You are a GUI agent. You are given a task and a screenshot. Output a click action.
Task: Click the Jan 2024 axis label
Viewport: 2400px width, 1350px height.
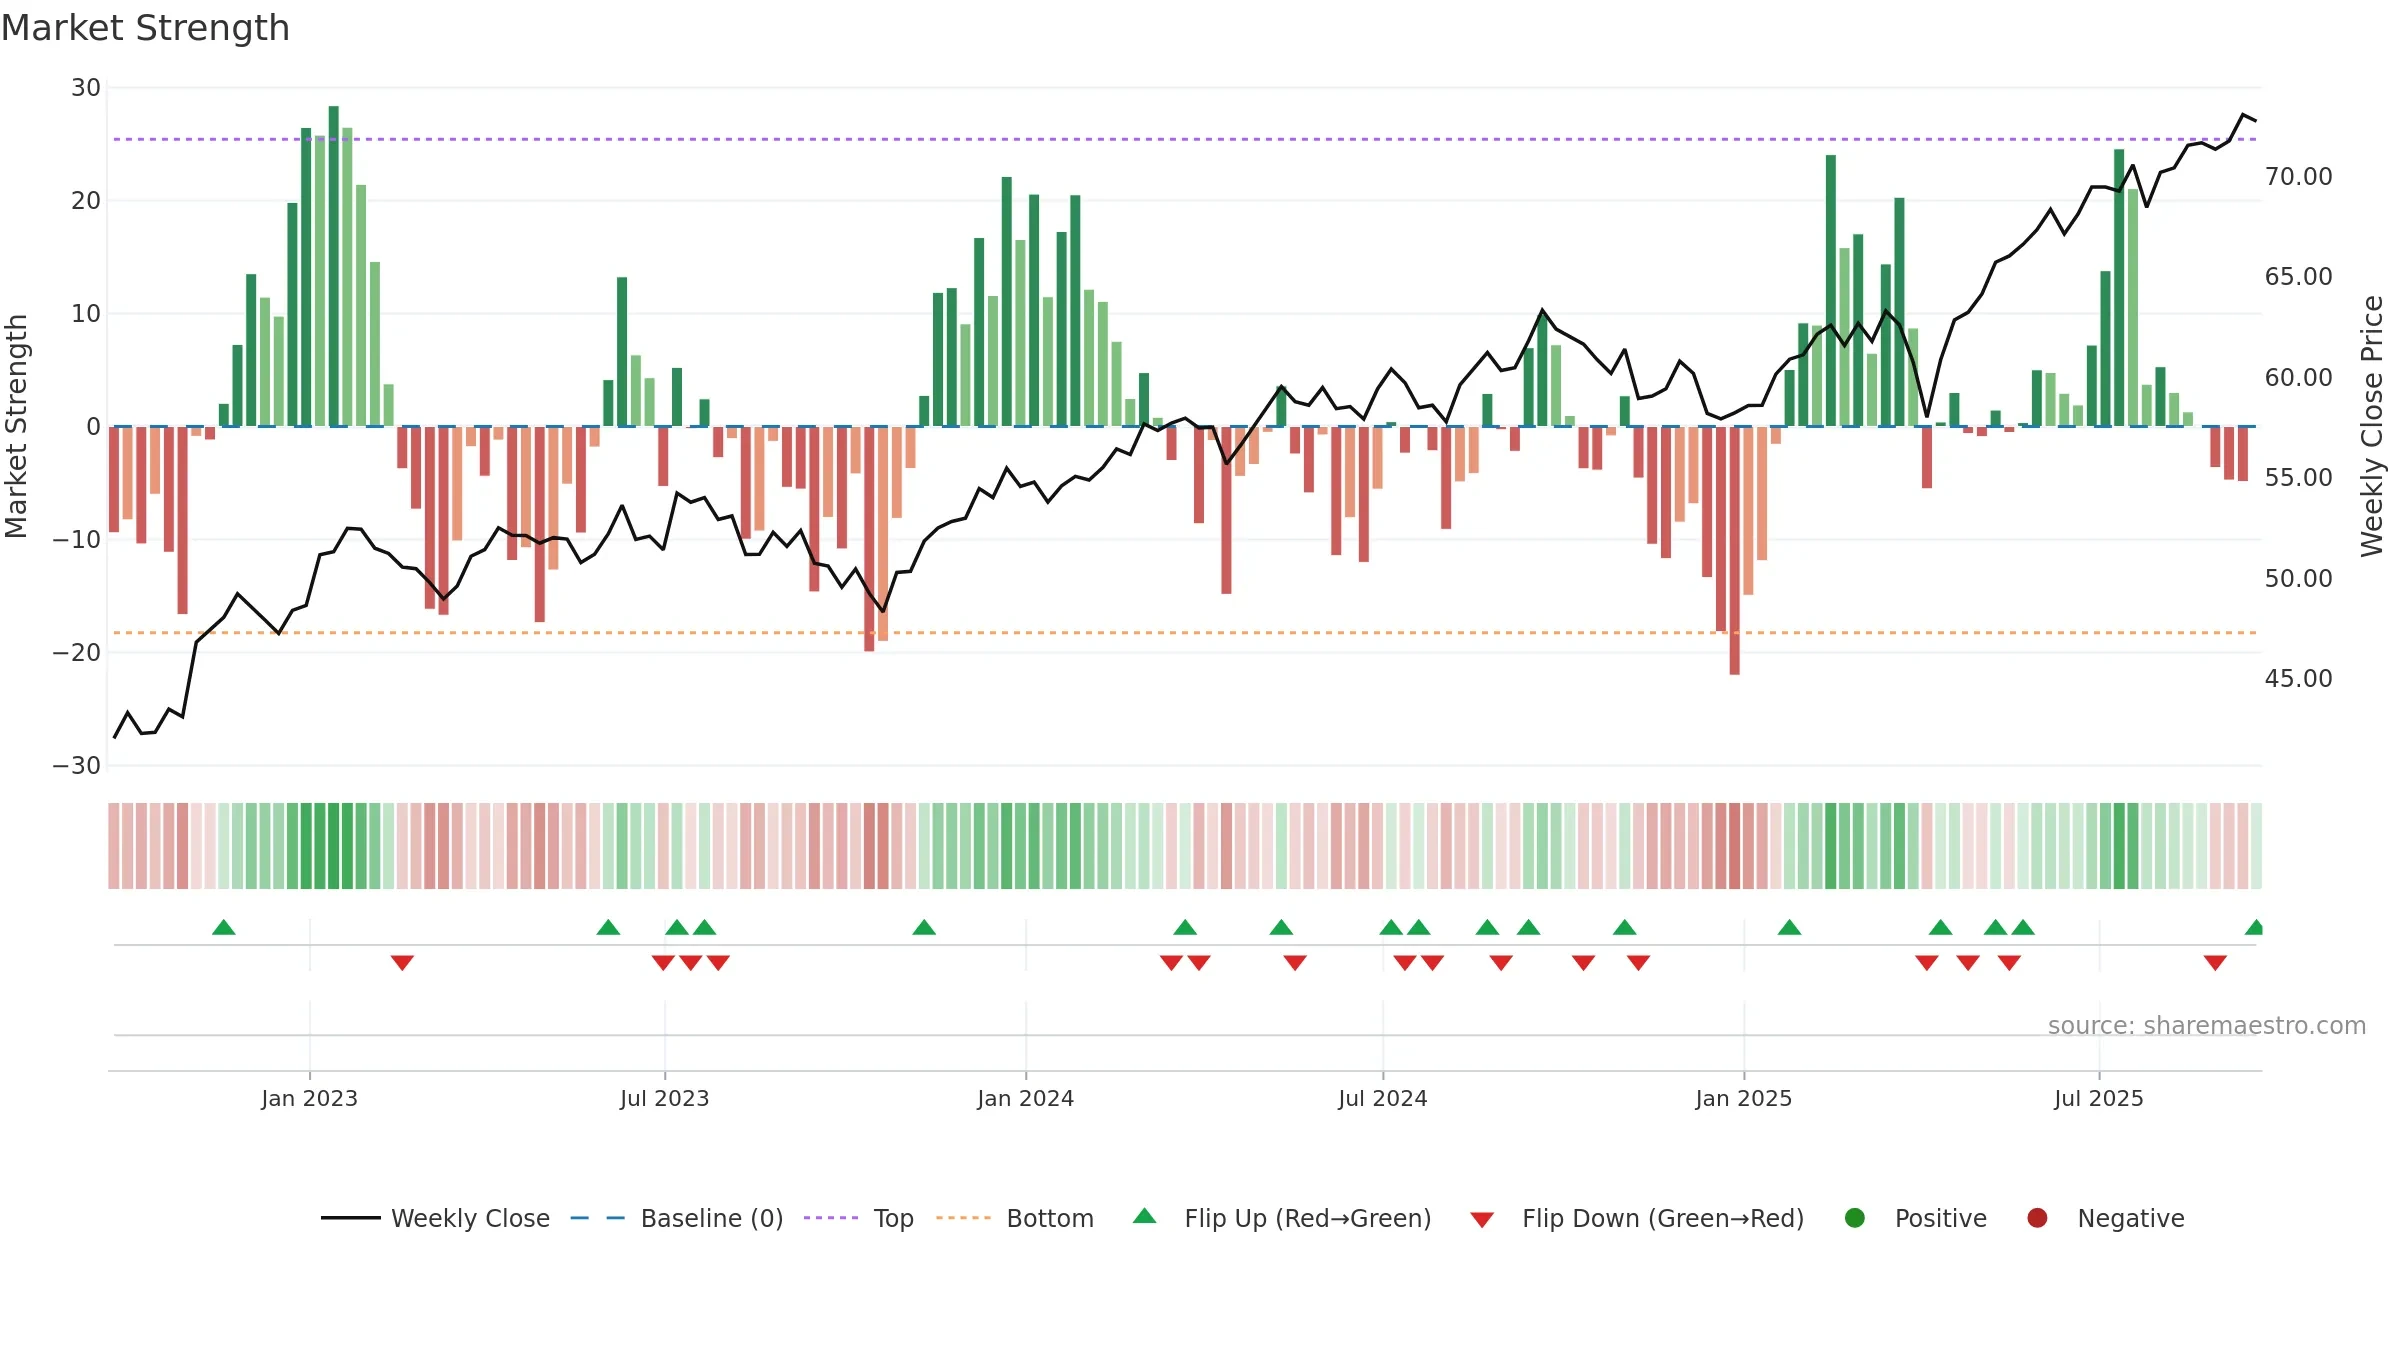pyautogui.click(x=1026, y=1098)
